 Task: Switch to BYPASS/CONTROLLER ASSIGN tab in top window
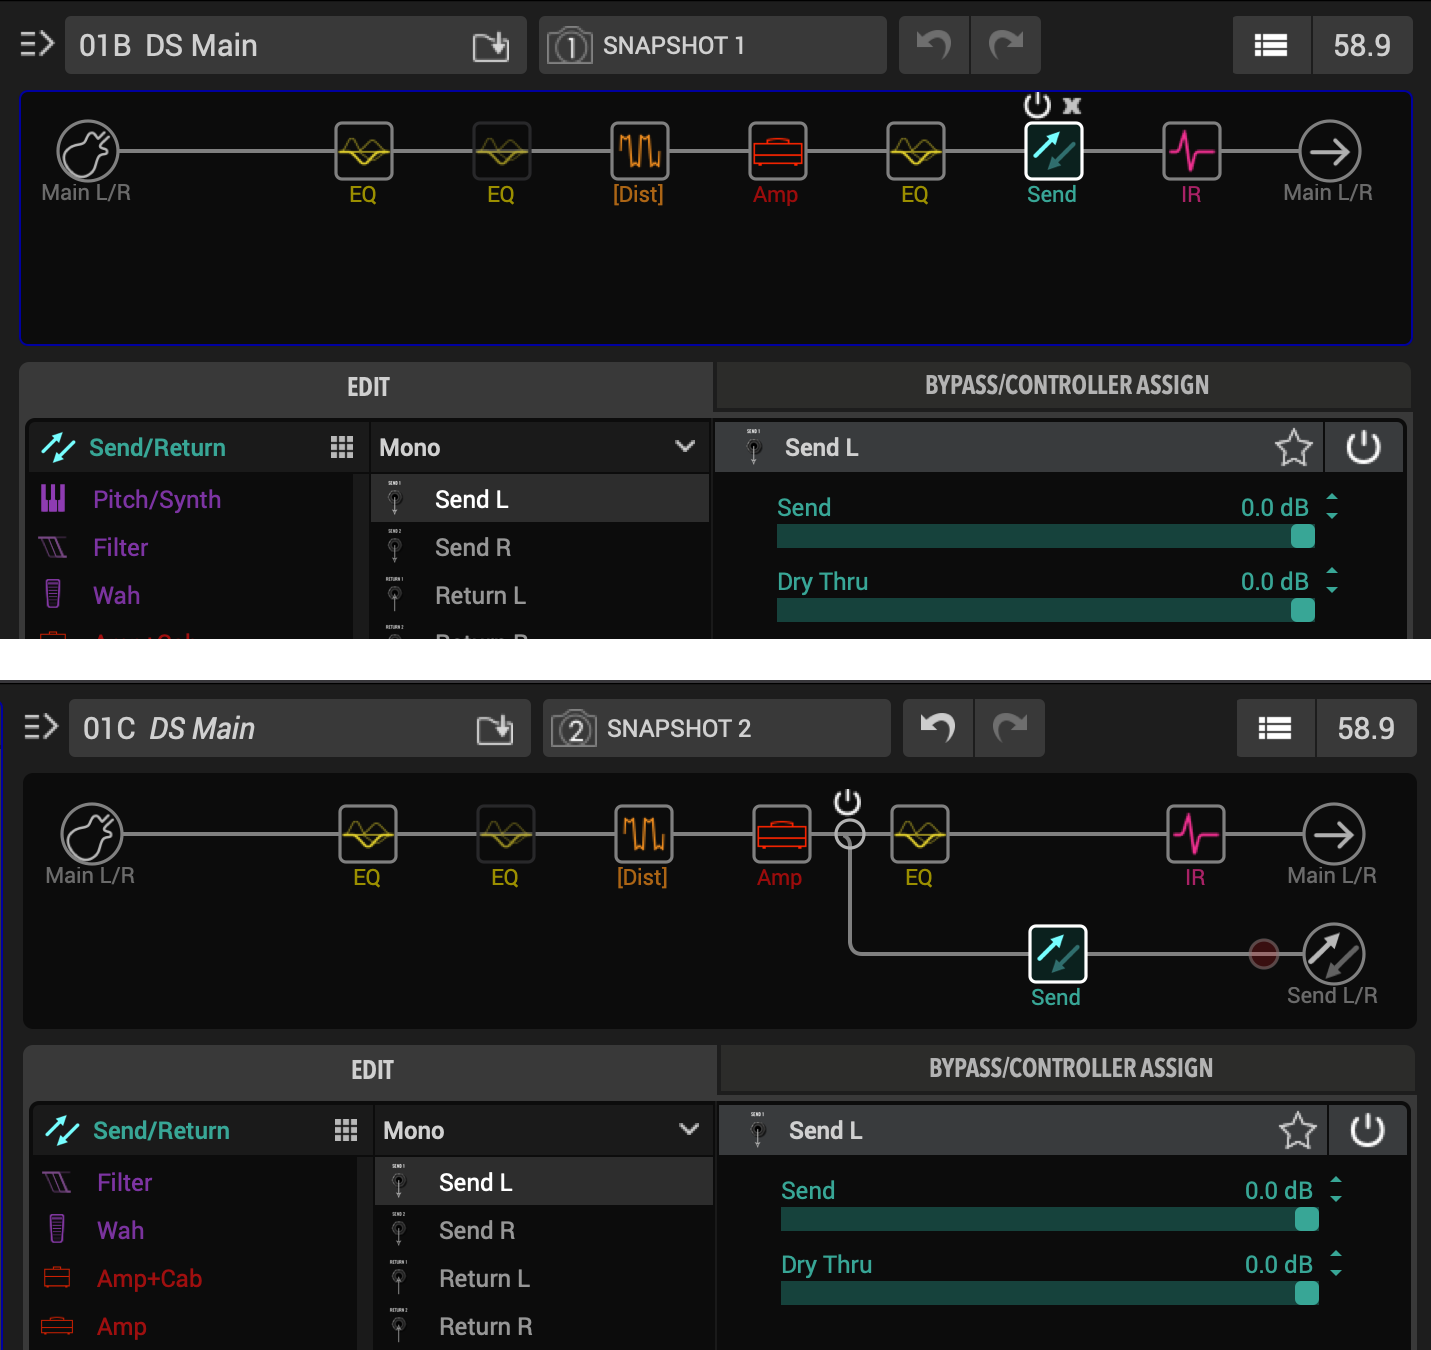point(1064,385)
